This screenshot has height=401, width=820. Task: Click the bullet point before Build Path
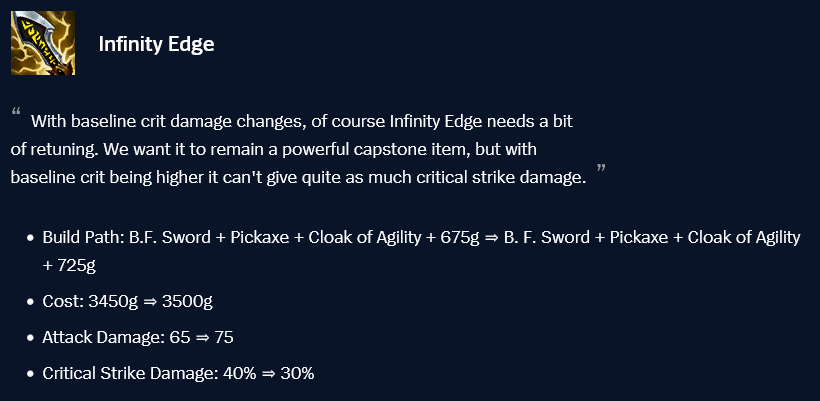coord(31,238)
